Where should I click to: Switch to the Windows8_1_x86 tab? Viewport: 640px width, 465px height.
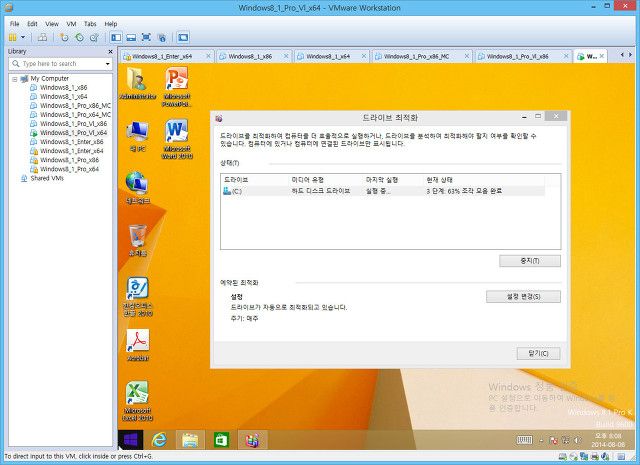[x=250, y=56]
